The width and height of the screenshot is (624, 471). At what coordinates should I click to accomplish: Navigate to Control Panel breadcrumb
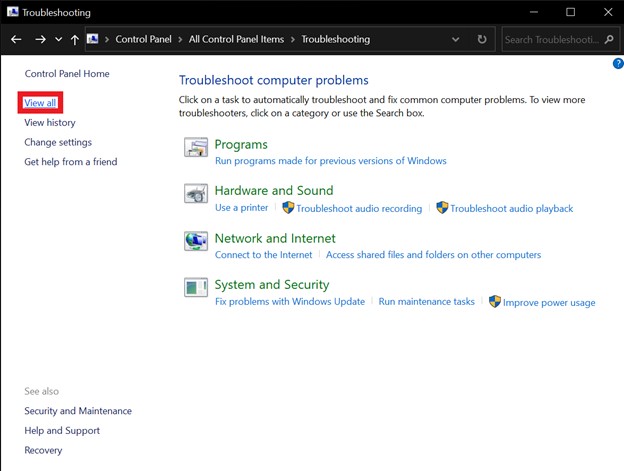pyautogui.click(x=143, y=39)
